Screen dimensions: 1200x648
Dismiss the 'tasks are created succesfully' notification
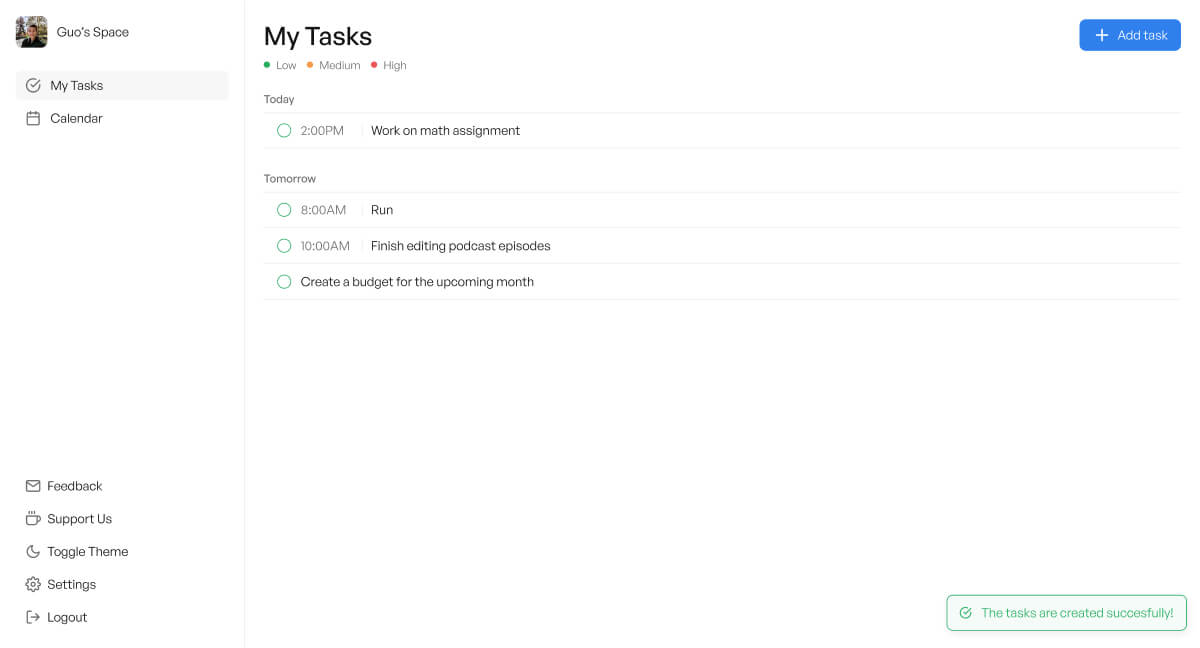pos(1067,613)
